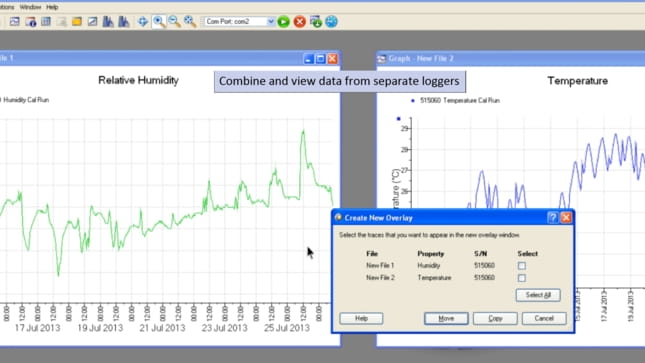645x363 pixels.
Task: Click the download logger data icon
Action: (316, 21)
